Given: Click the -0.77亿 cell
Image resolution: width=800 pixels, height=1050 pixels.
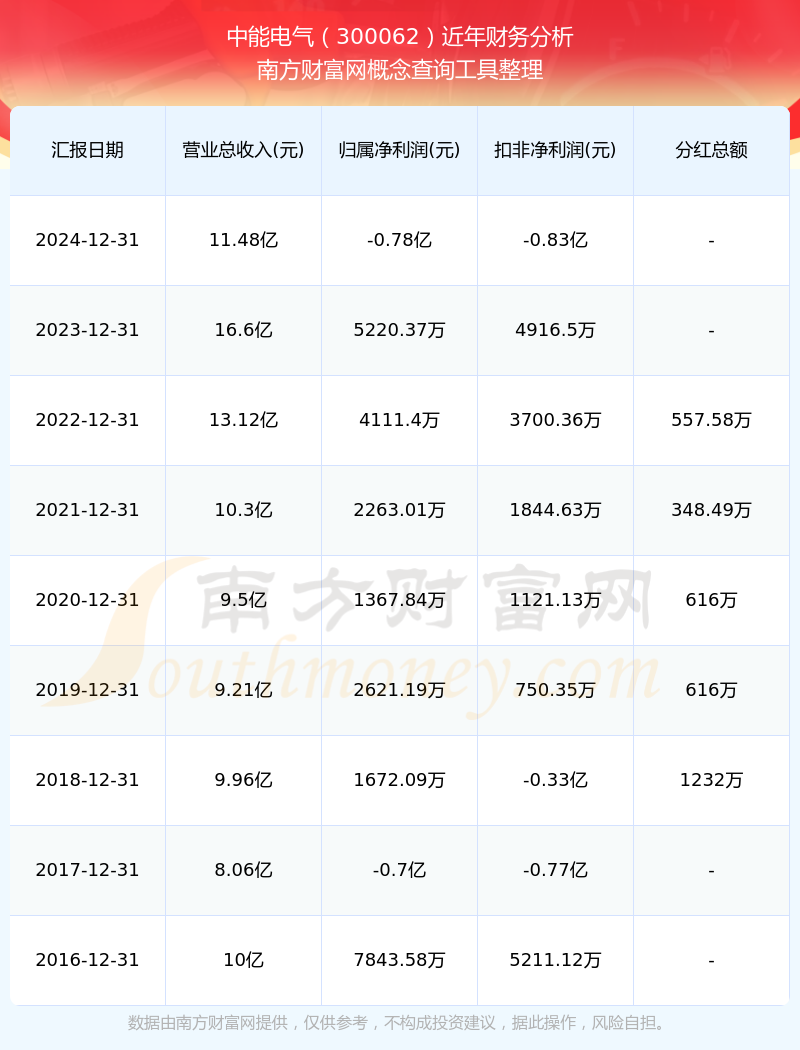Looking at the screenshot, I should pos(556,870).
